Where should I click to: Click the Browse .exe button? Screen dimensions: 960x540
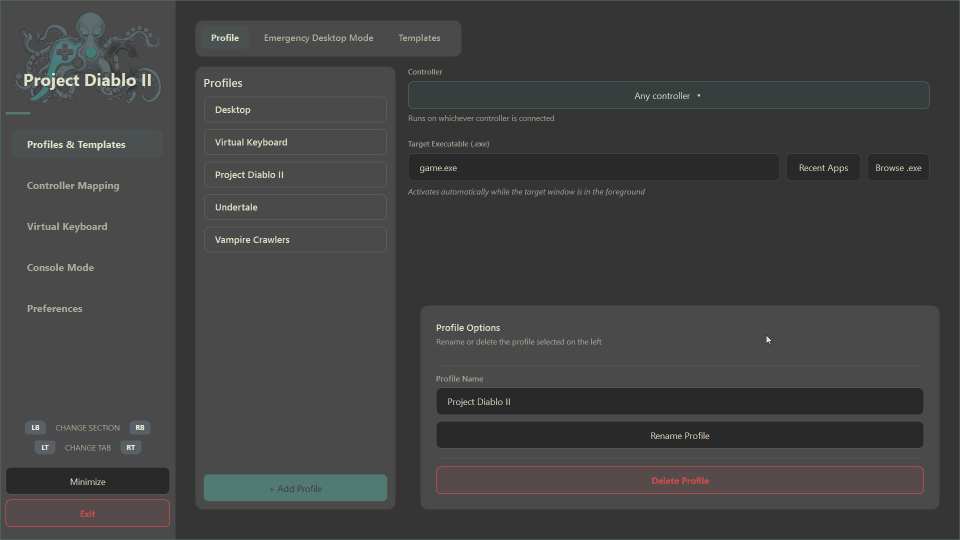click(898, 167)
